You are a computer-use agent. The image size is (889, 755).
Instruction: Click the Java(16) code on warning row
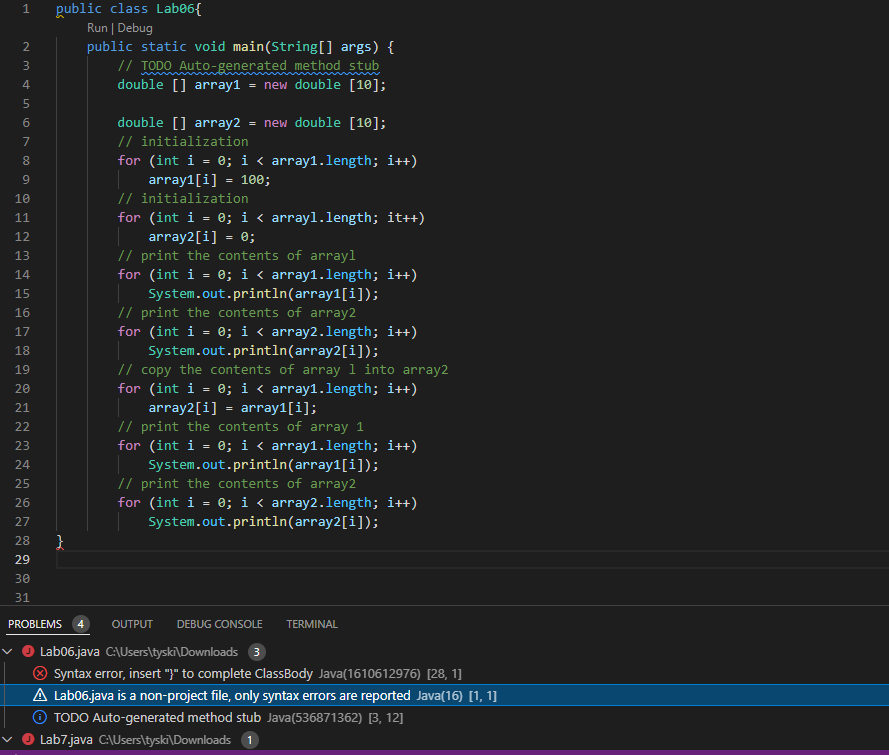click(439, 695)
